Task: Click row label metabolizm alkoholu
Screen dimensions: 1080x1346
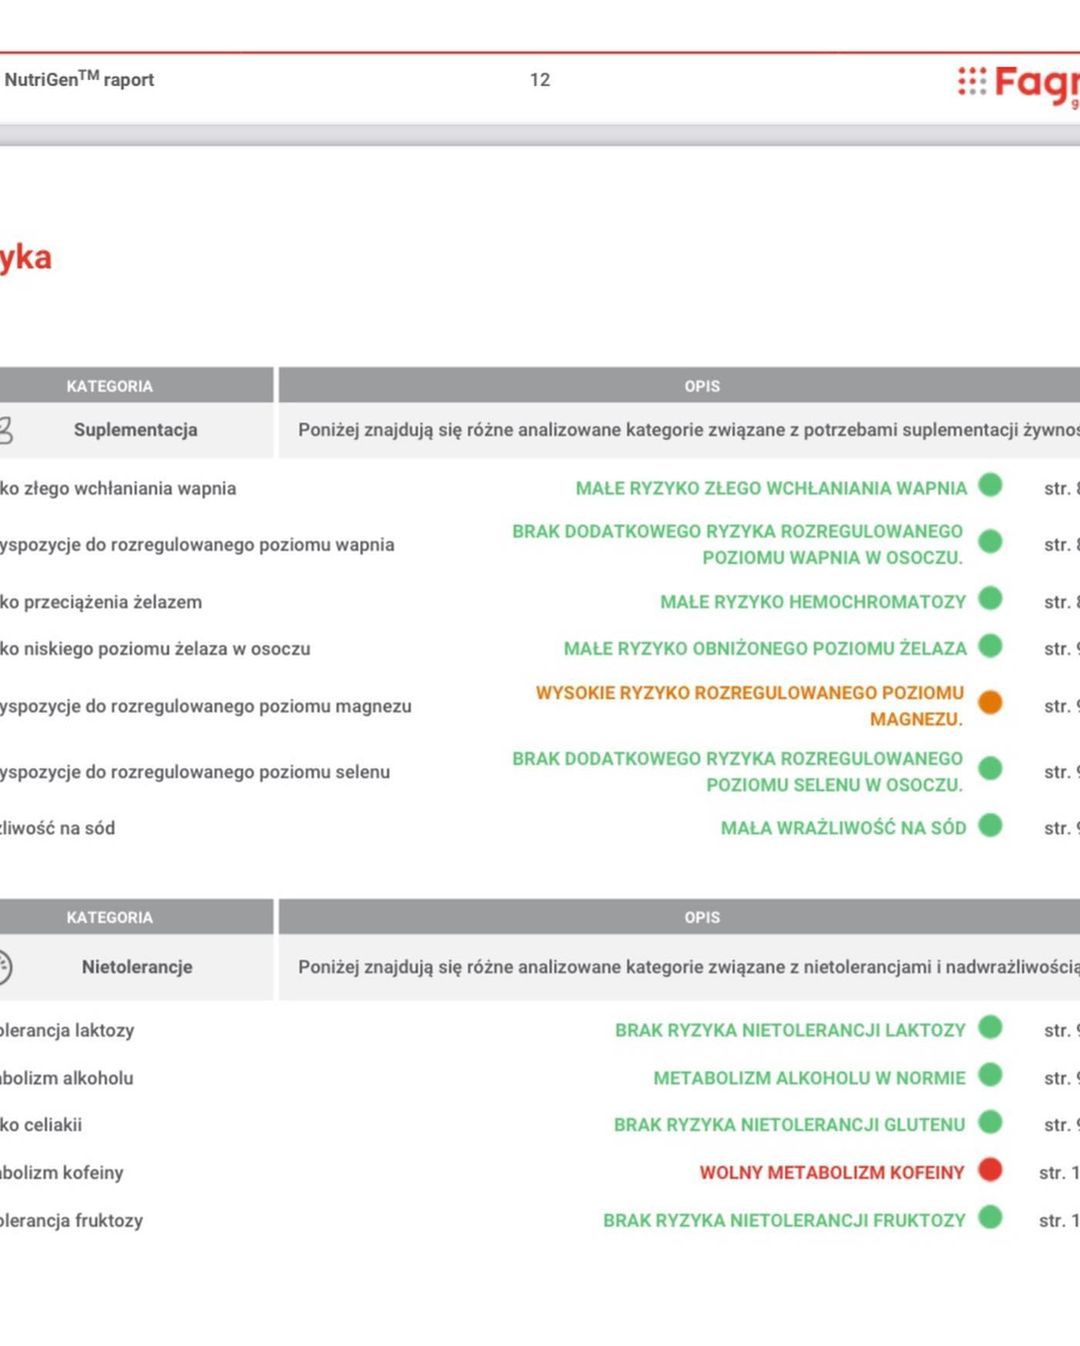Action: pos(67,1078)
